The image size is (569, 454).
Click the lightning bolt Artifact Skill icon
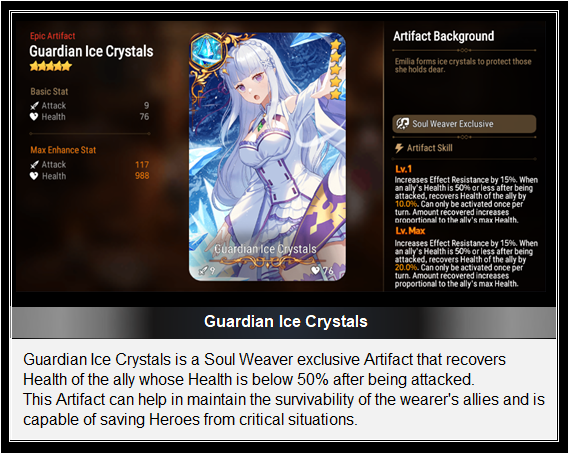point(399,148)
